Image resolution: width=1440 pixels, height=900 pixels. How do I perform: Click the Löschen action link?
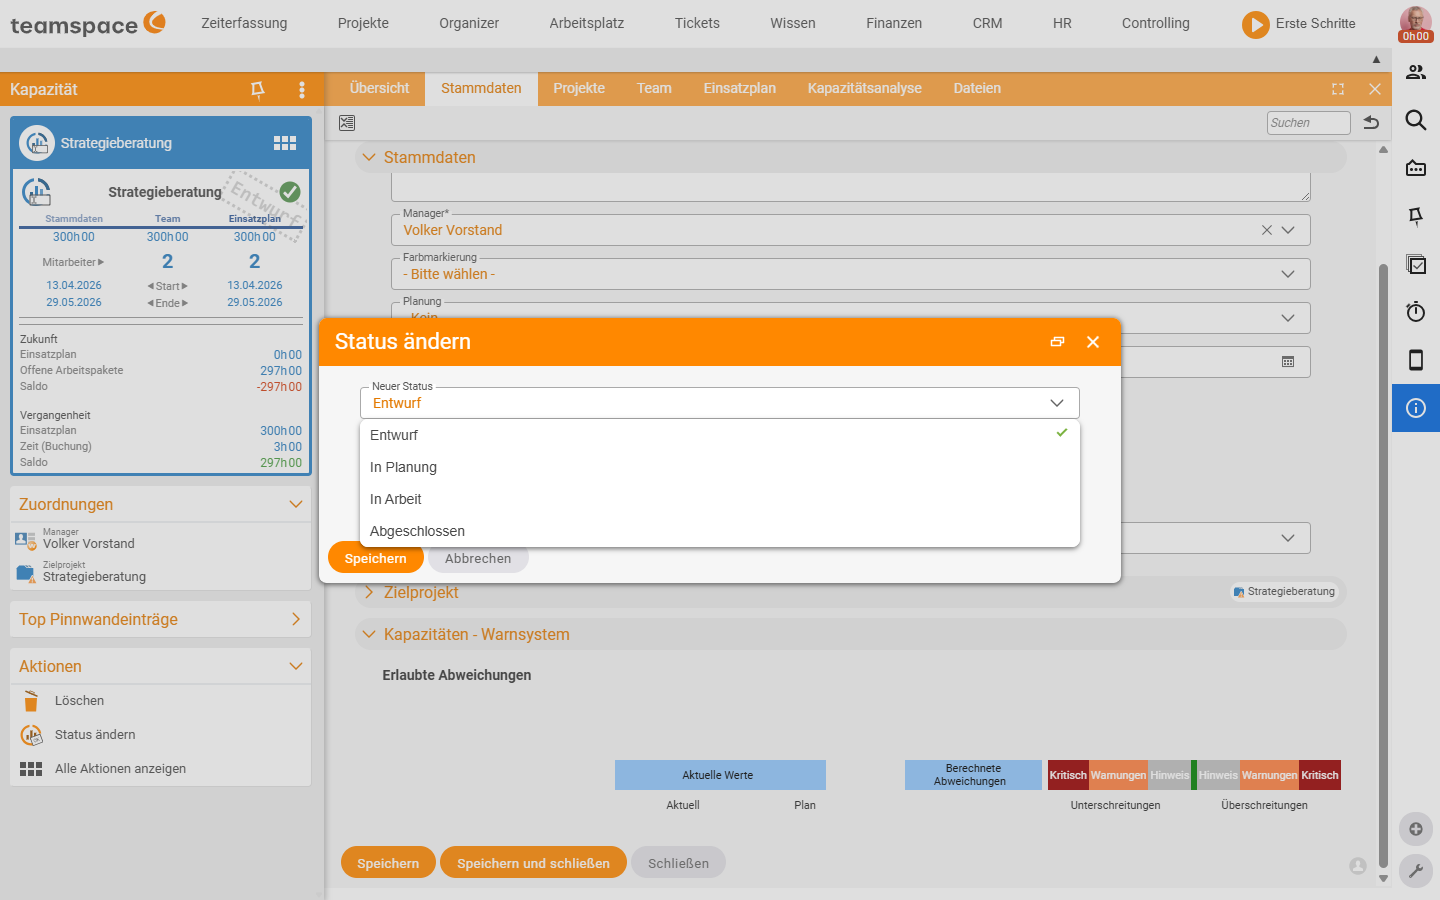pyautogui.click(x=79, y=701)
